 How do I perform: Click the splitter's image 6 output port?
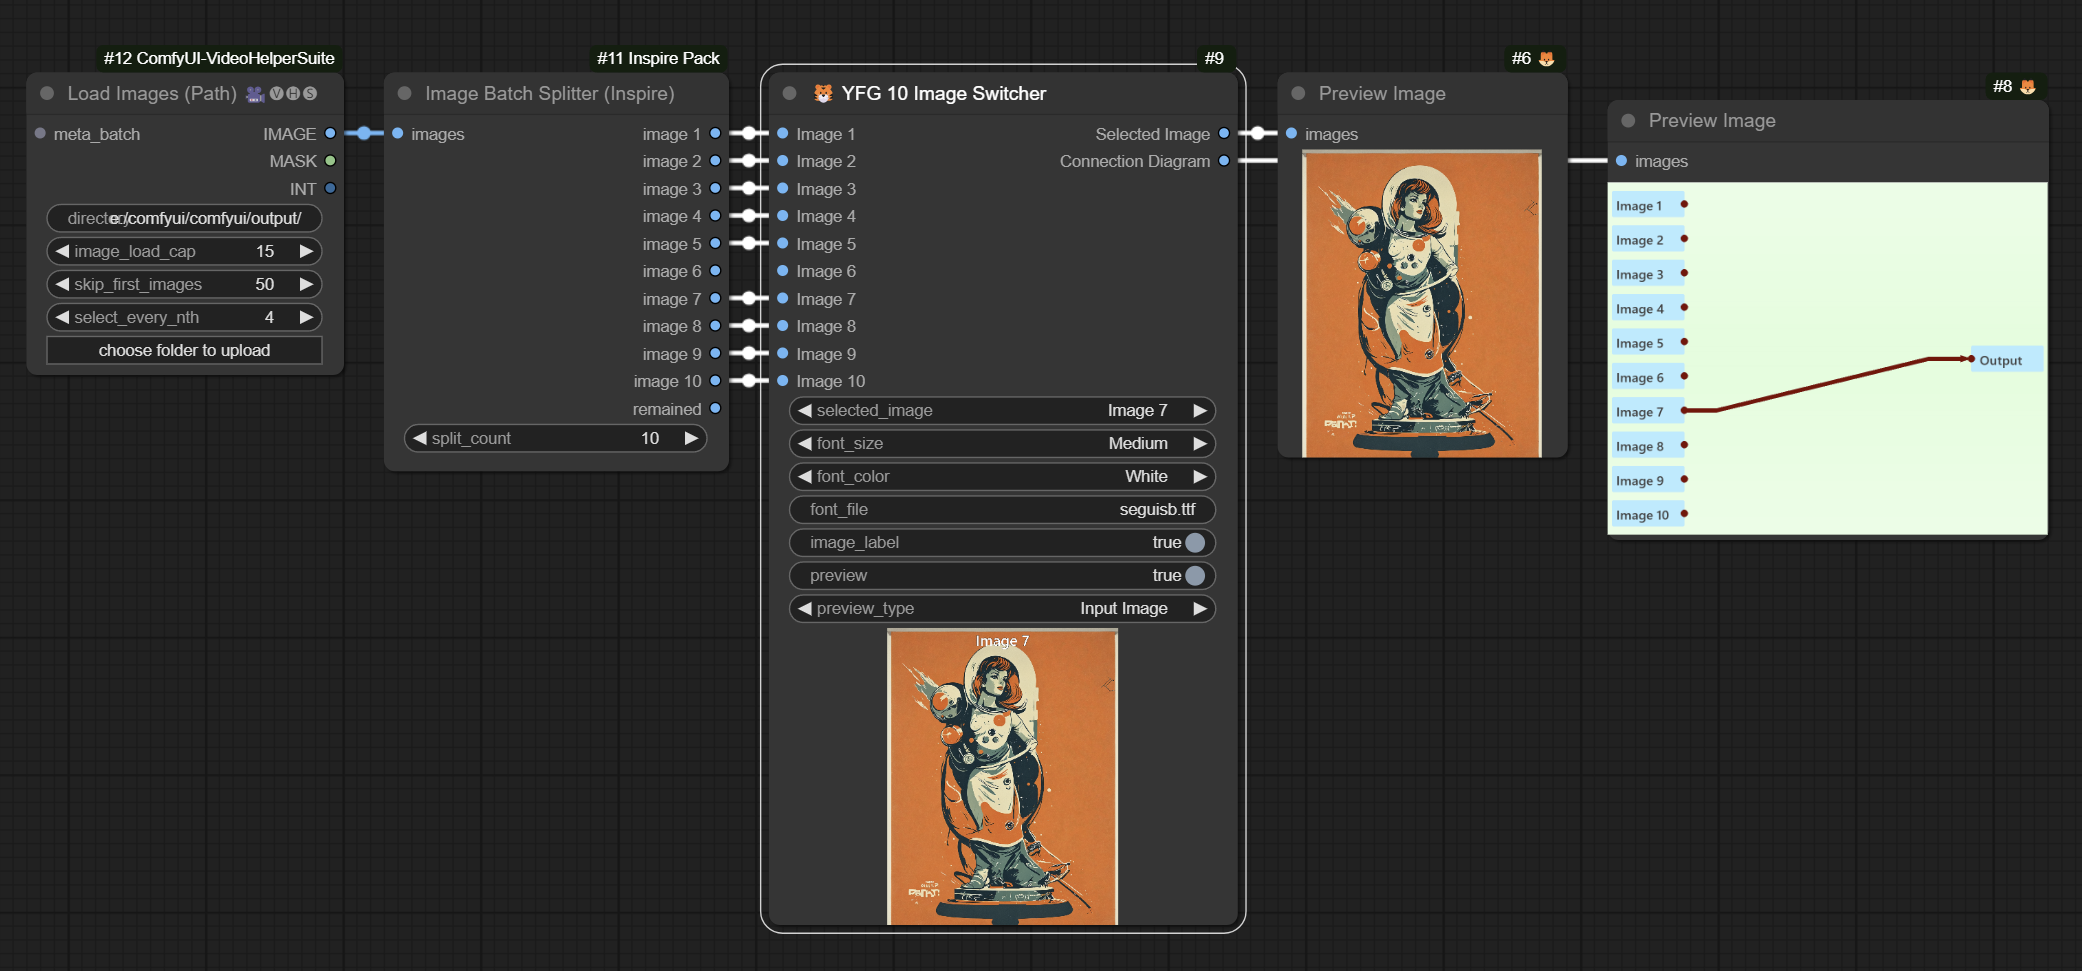point(715,270)
